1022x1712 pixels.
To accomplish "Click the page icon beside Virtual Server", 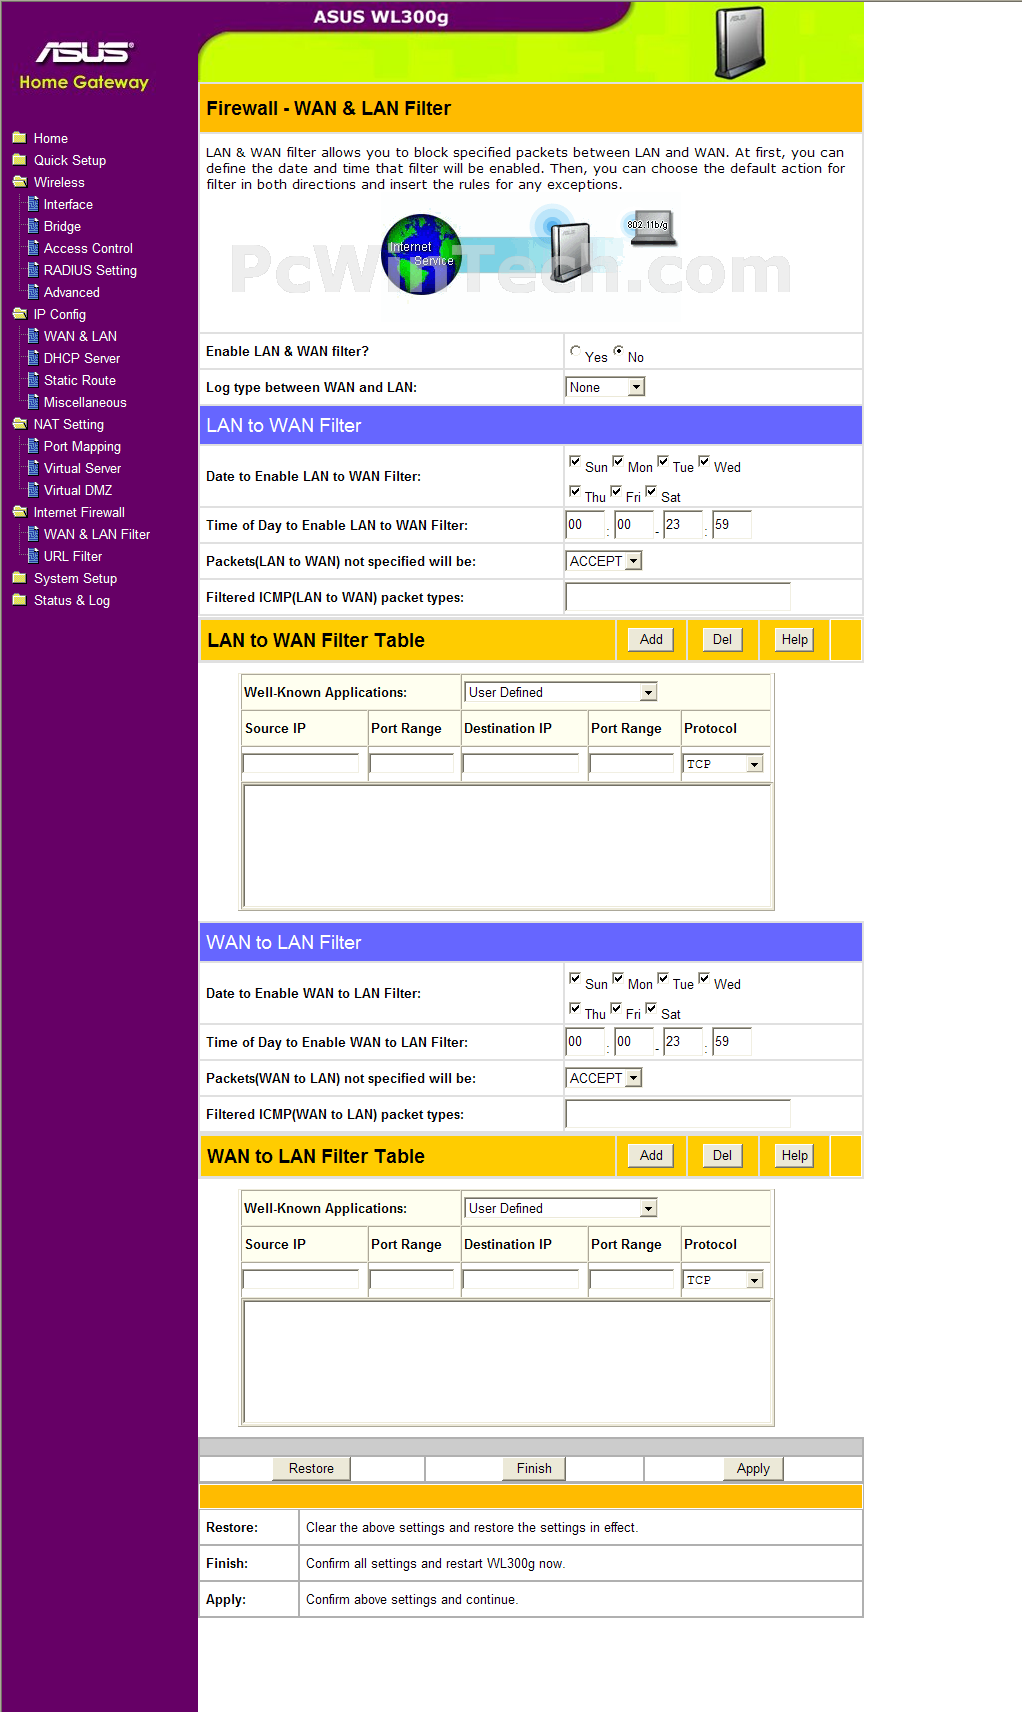I will pos(33,468).
